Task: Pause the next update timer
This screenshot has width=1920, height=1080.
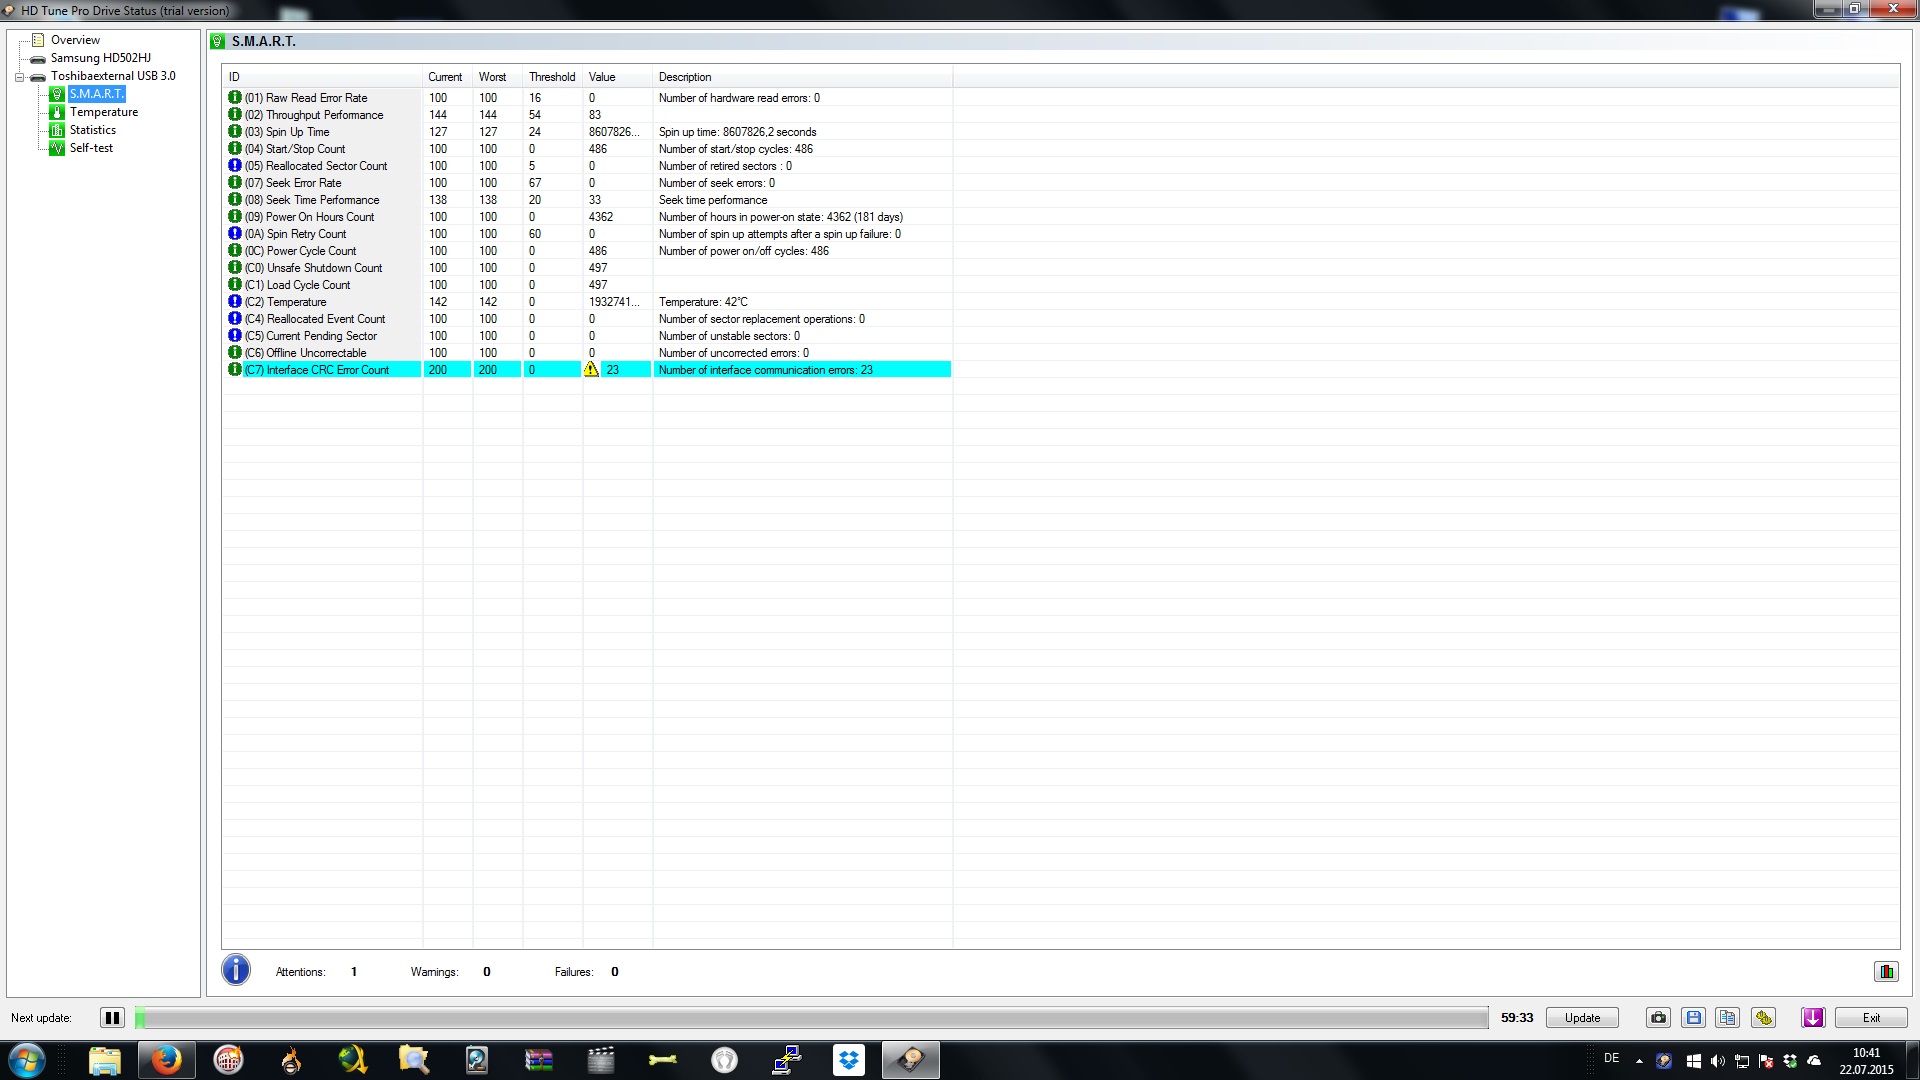Action: 112,1018
